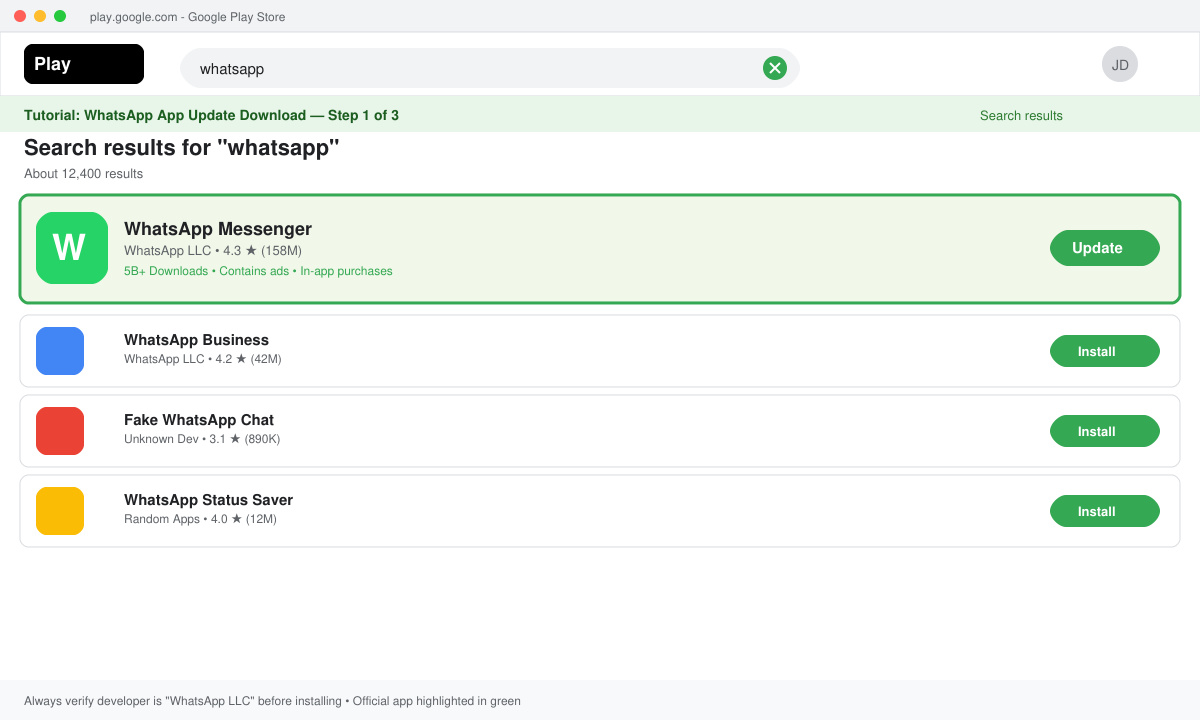Click 'Random Apps • 4.0 ★ (12M)' line
The image size is (1200, 720).
(200, 519)
